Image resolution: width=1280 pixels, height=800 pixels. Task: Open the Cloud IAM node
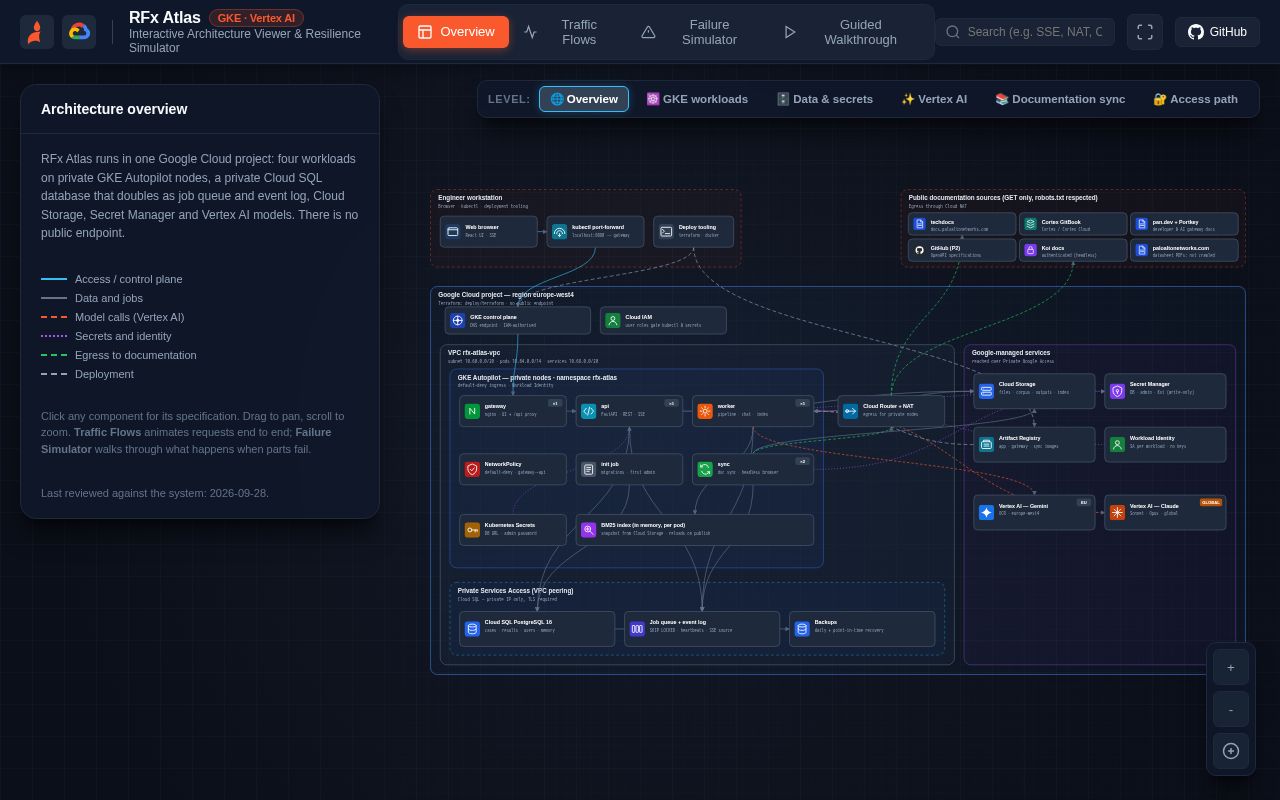point(663,321)
